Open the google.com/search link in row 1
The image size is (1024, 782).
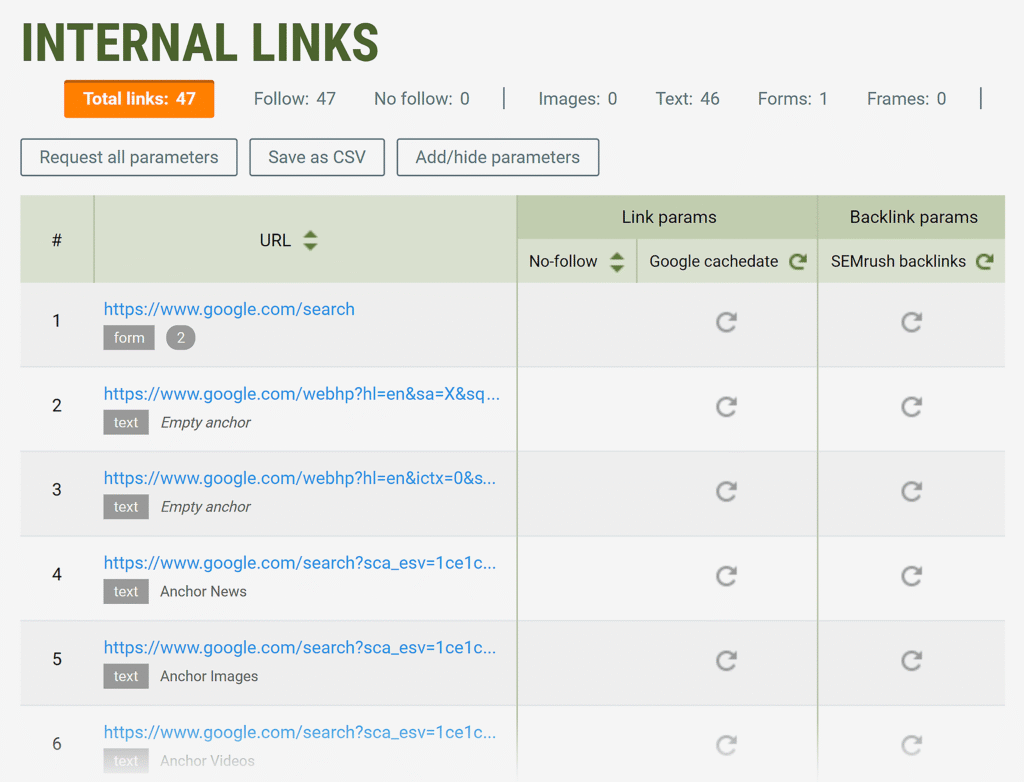click(x=229, y=309)
